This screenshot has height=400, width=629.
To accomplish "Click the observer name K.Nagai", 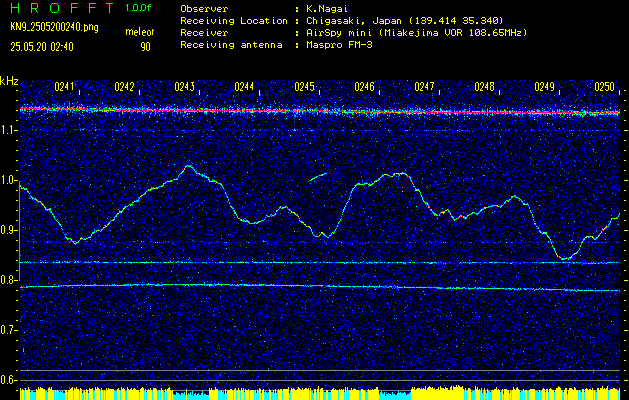I will (x=329, y=8).
